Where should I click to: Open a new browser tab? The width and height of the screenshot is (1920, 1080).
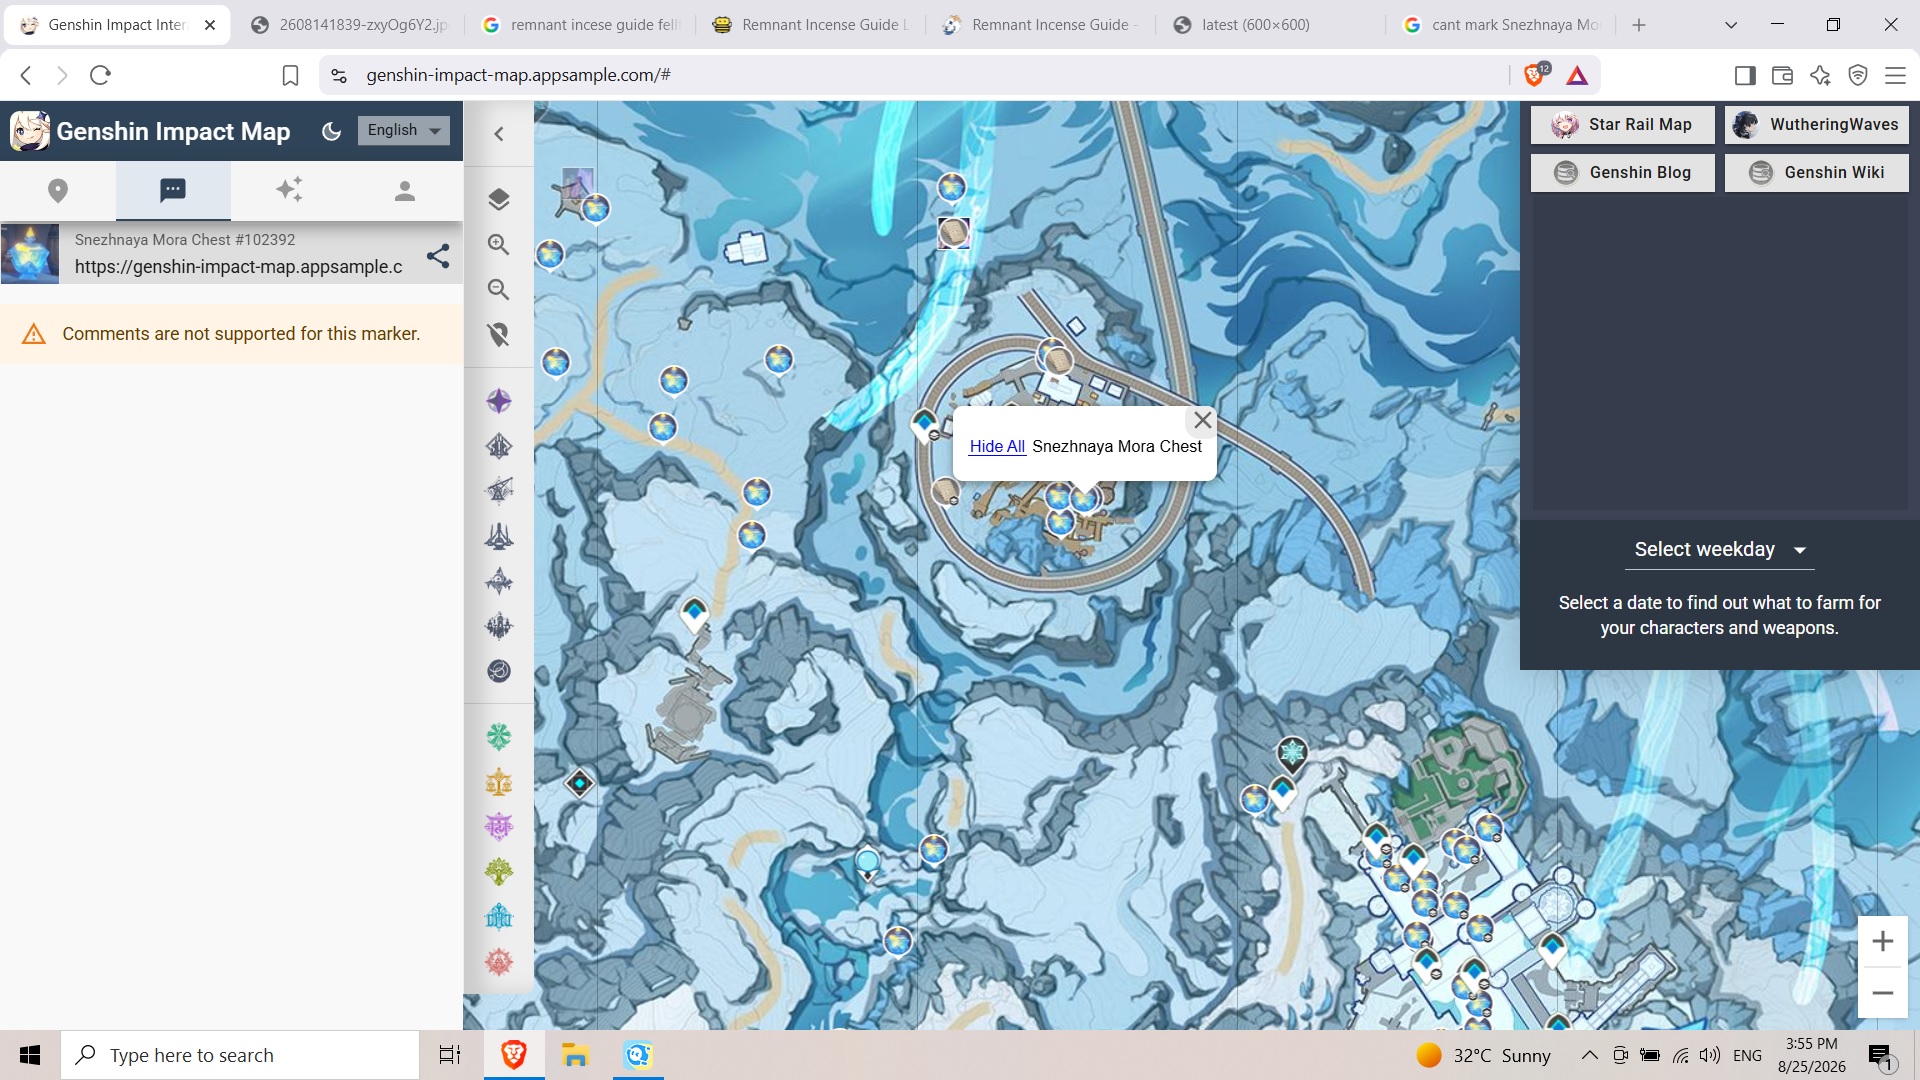(1639, 25)
